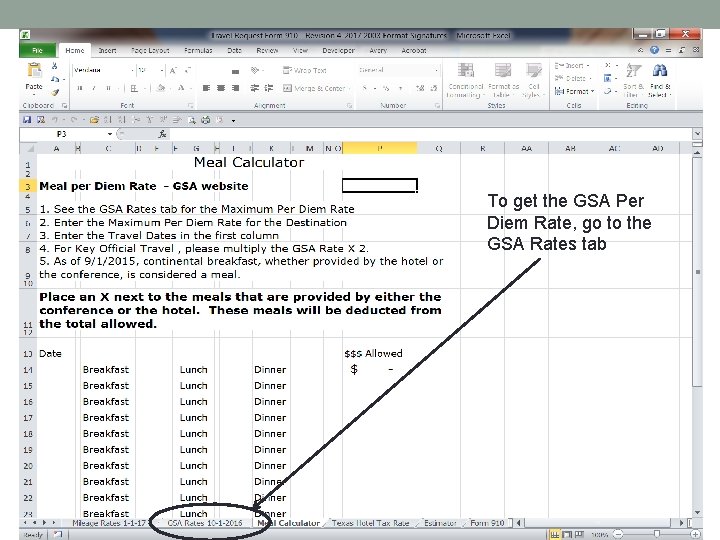Switch to the Developer tab
The width and height of the screenshot is (720, 540).
[338, 51]
